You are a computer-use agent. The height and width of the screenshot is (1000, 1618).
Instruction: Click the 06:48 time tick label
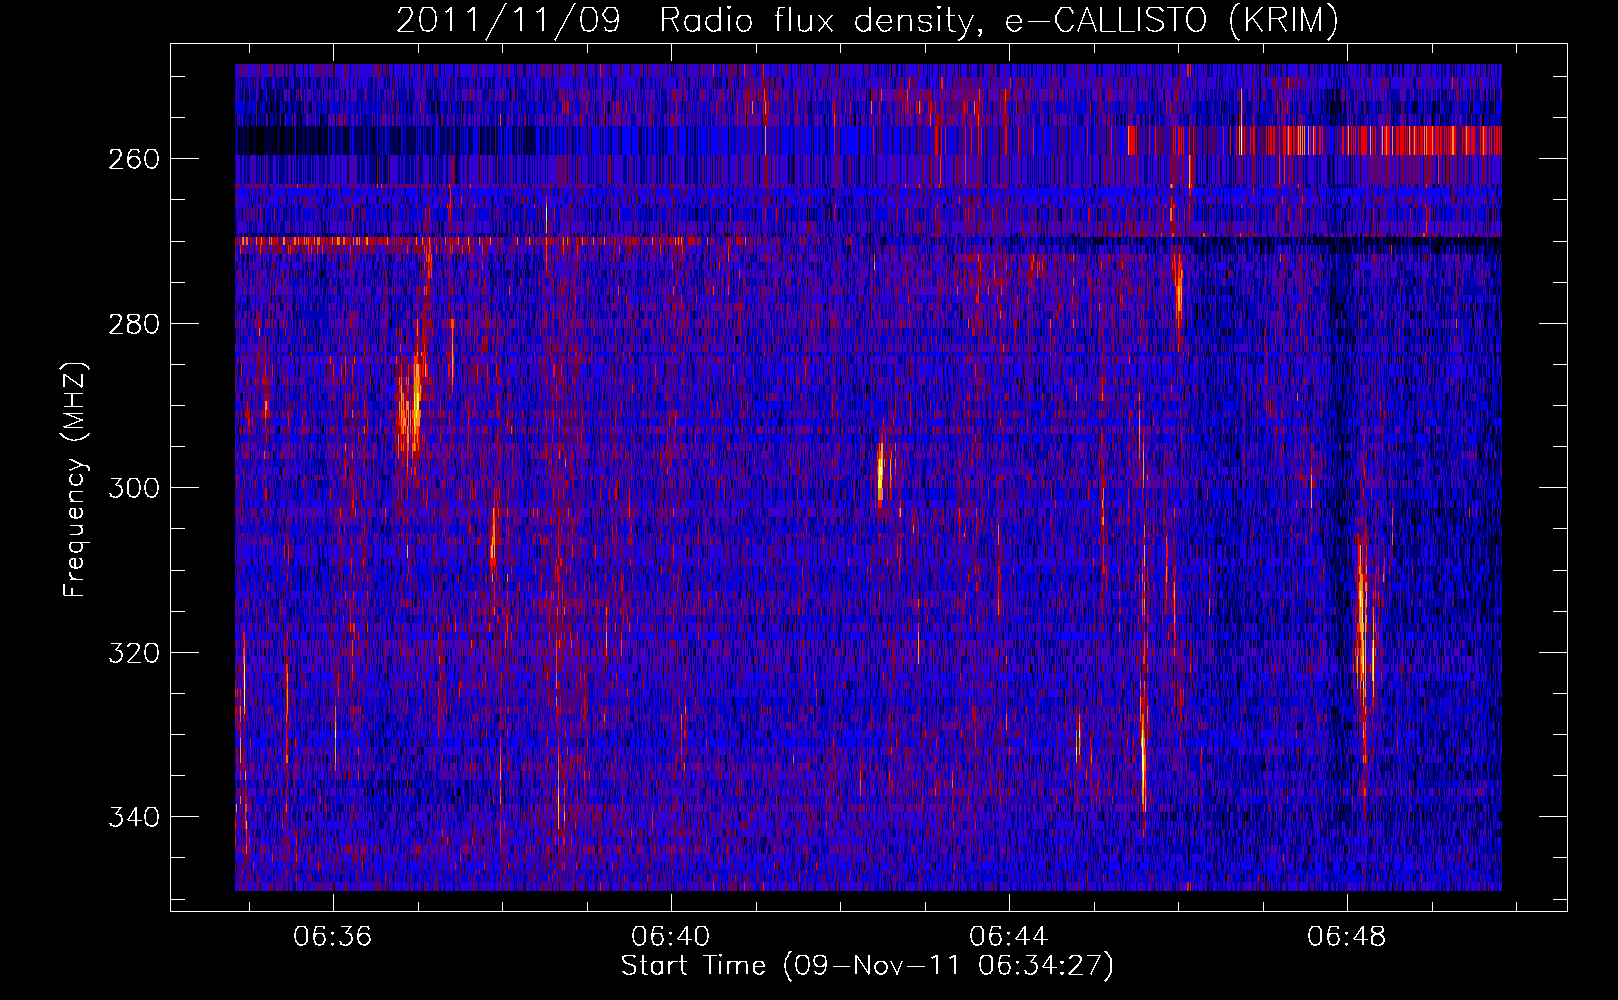point(1347,937)
